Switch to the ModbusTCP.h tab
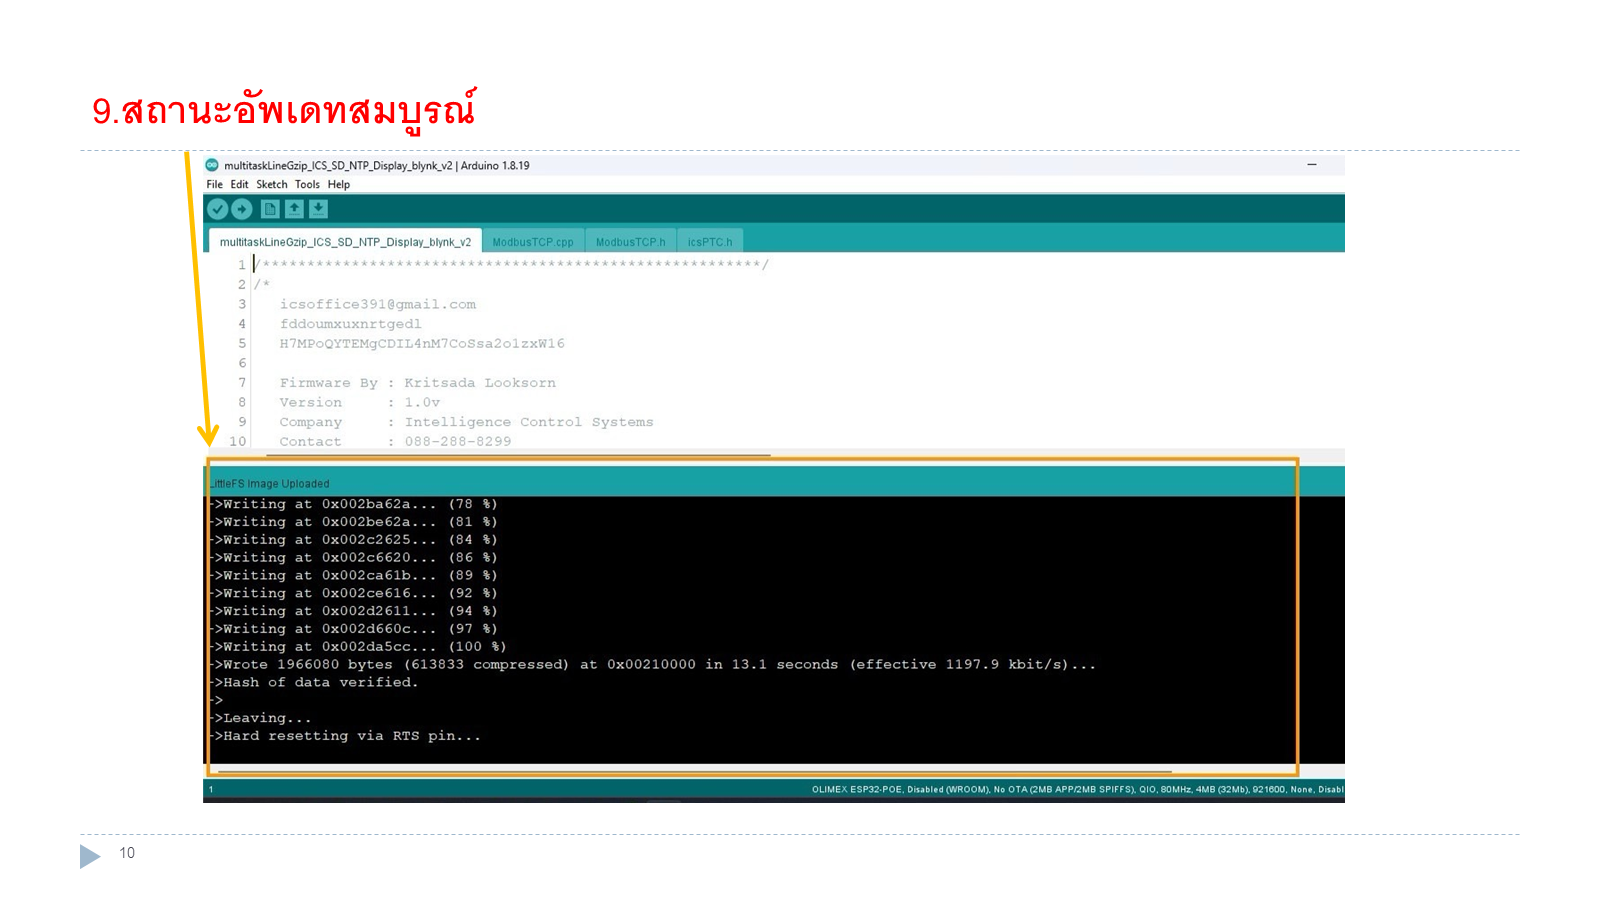The height and width of the screenshot is (900, 1600). [630, 242]
